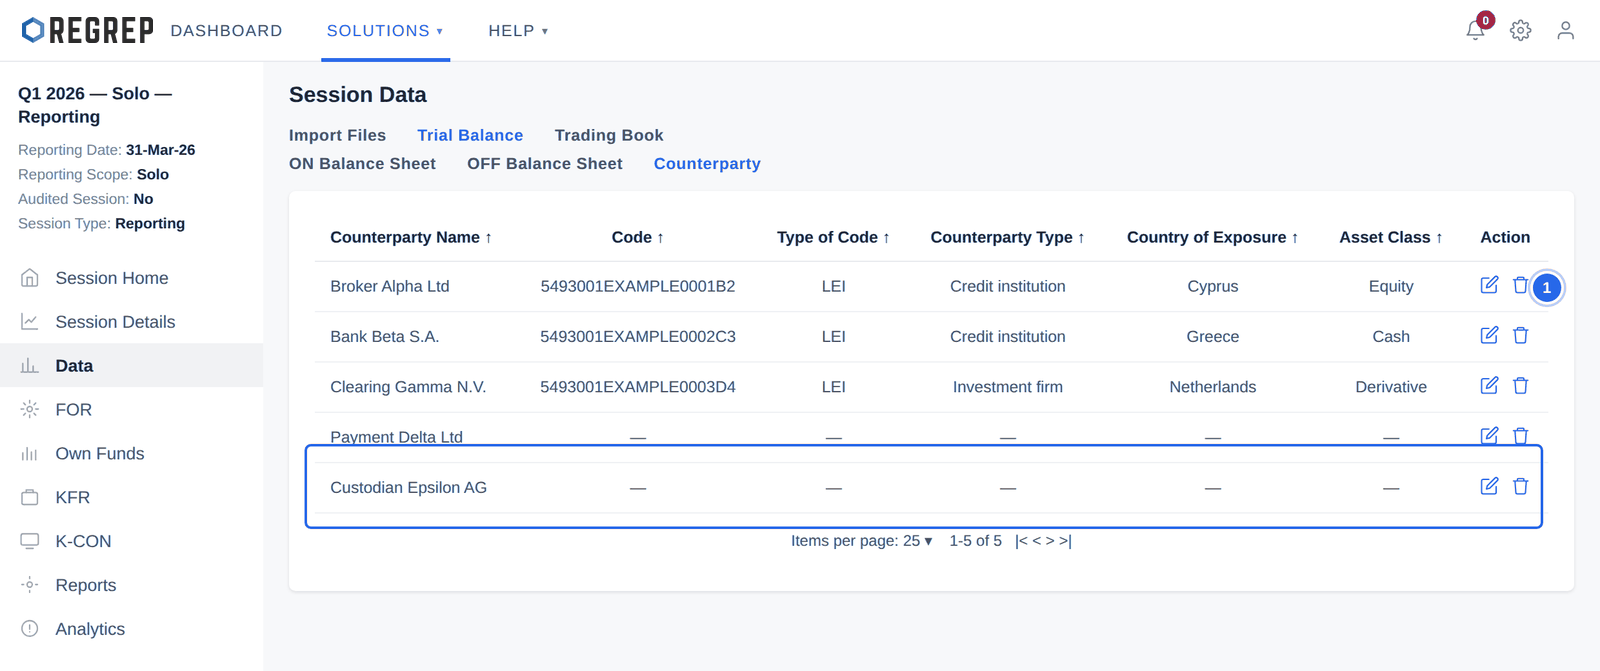Click the Analytics sidebar icon
This screenshot has width=1600, height=671.
tap(30, 629)
